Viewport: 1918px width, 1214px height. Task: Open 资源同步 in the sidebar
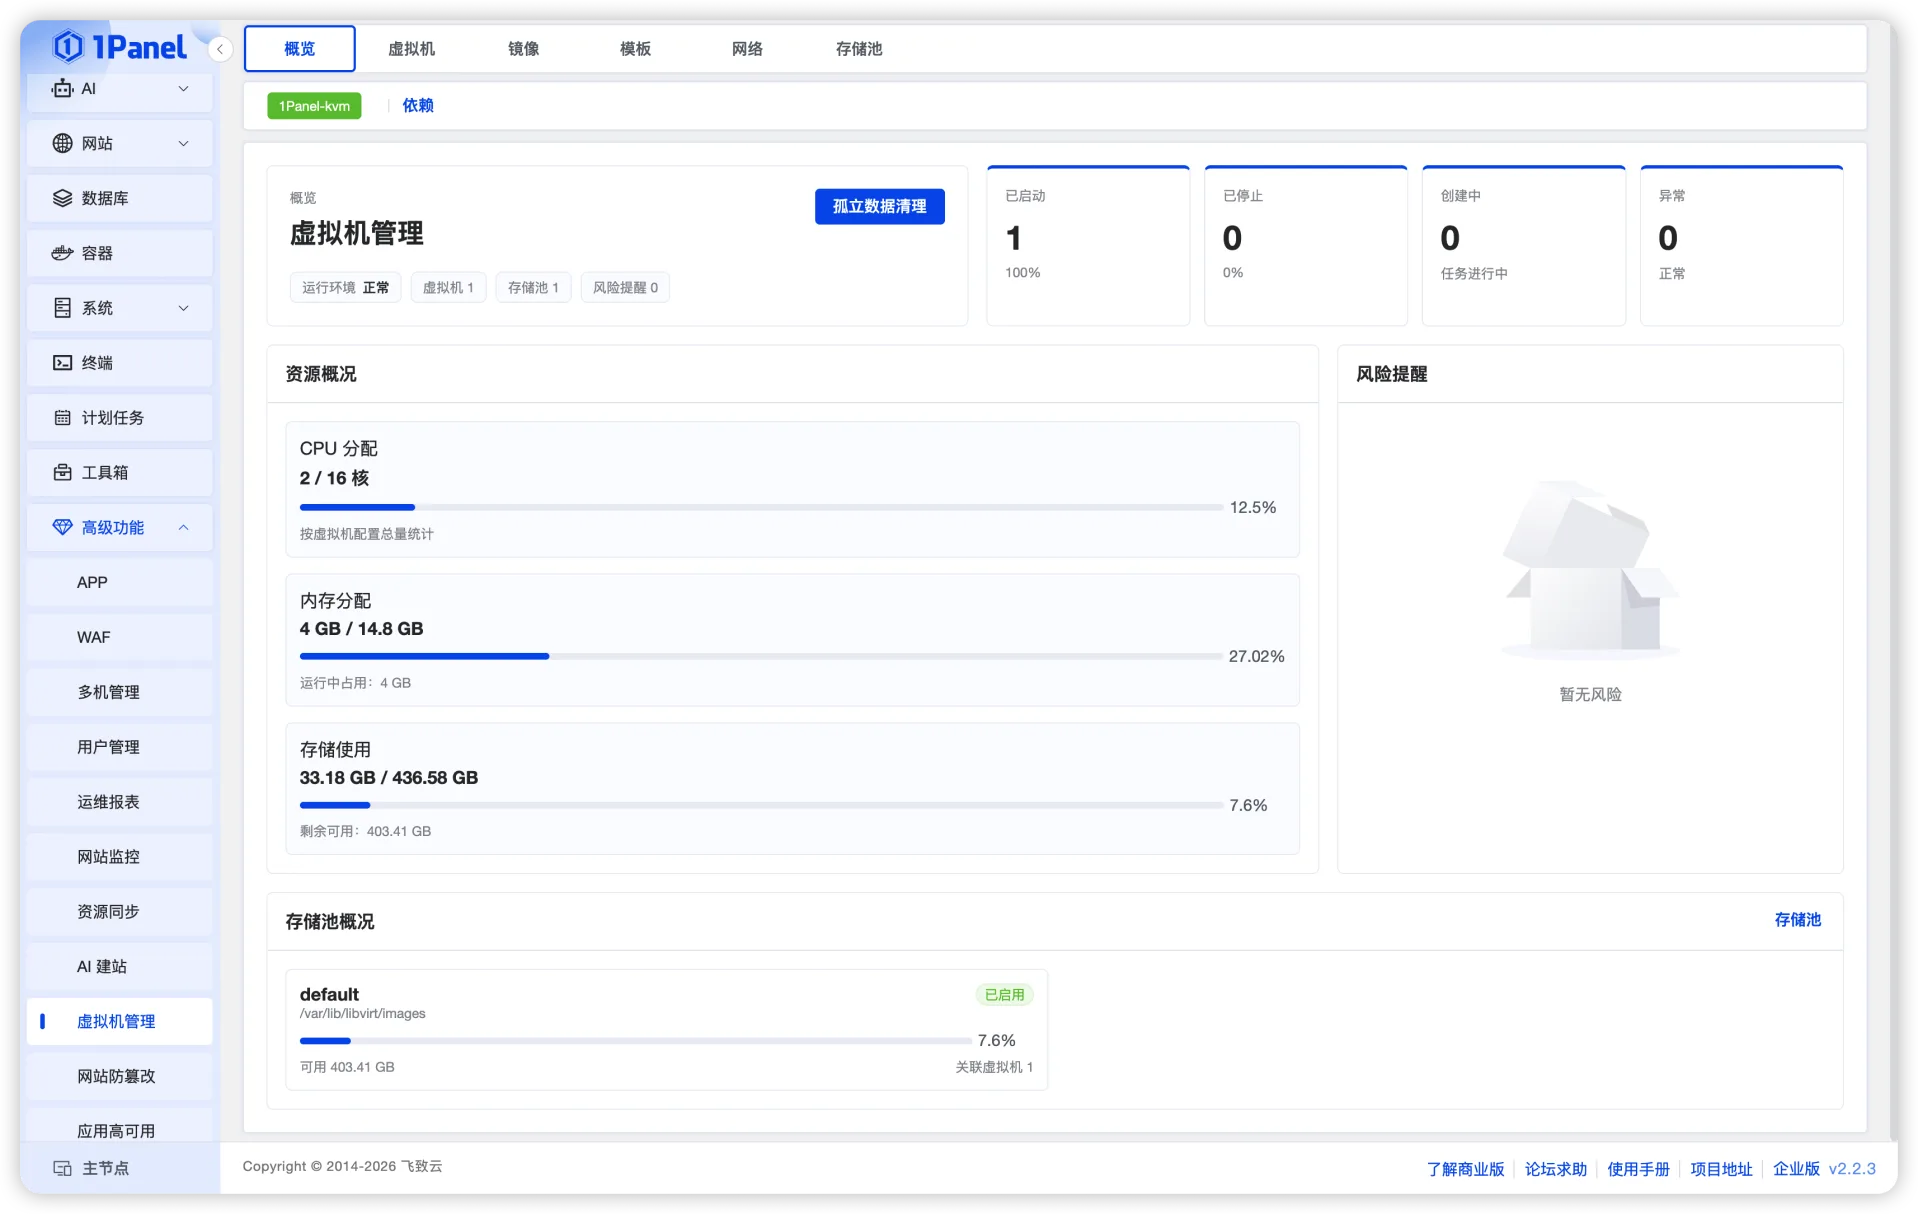(x=119, y=912)
